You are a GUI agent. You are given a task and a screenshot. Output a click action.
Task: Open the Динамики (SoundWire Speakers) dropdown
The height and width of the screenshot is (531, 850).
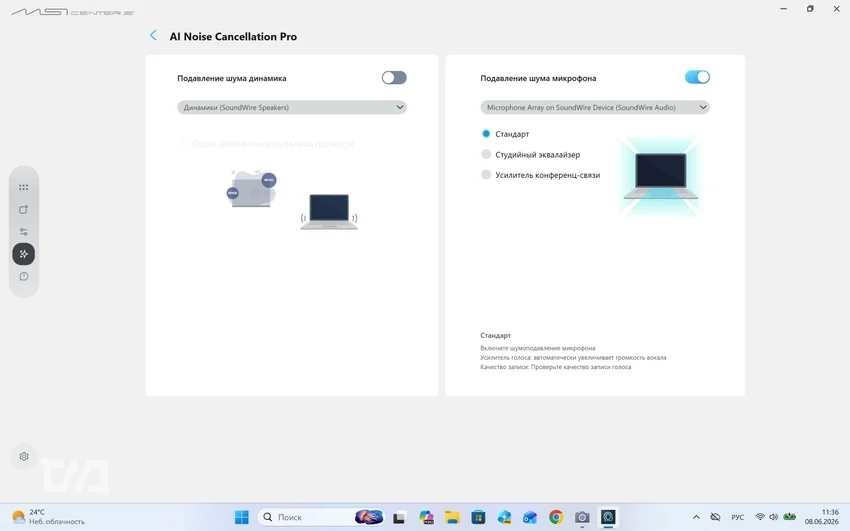click(292, 107)
